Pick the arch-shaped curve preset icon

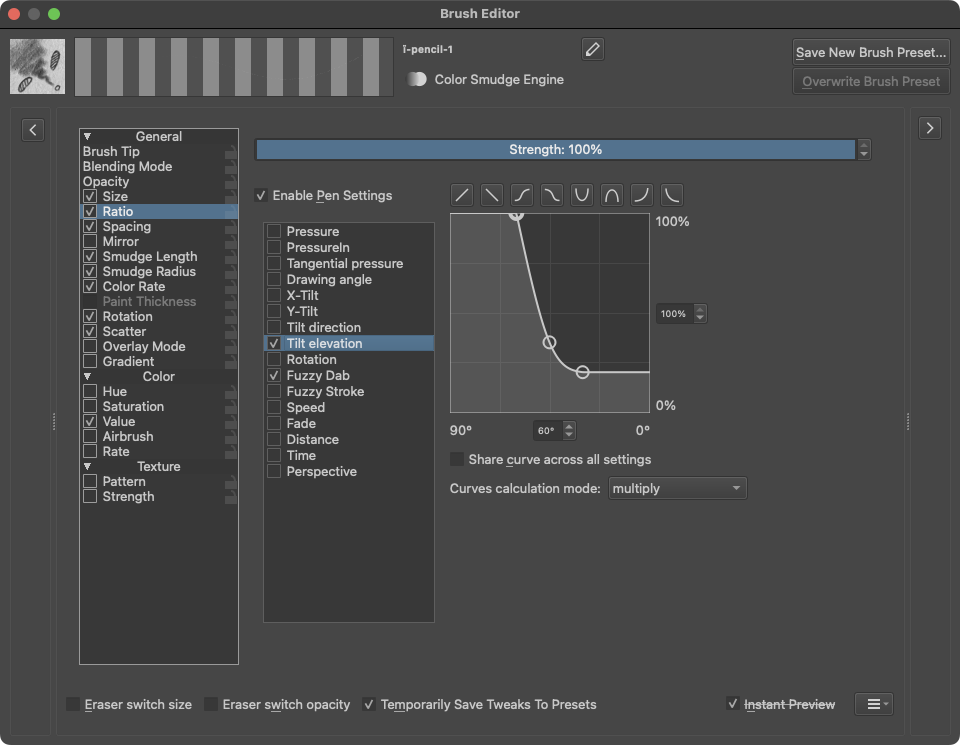click(612, 195)
